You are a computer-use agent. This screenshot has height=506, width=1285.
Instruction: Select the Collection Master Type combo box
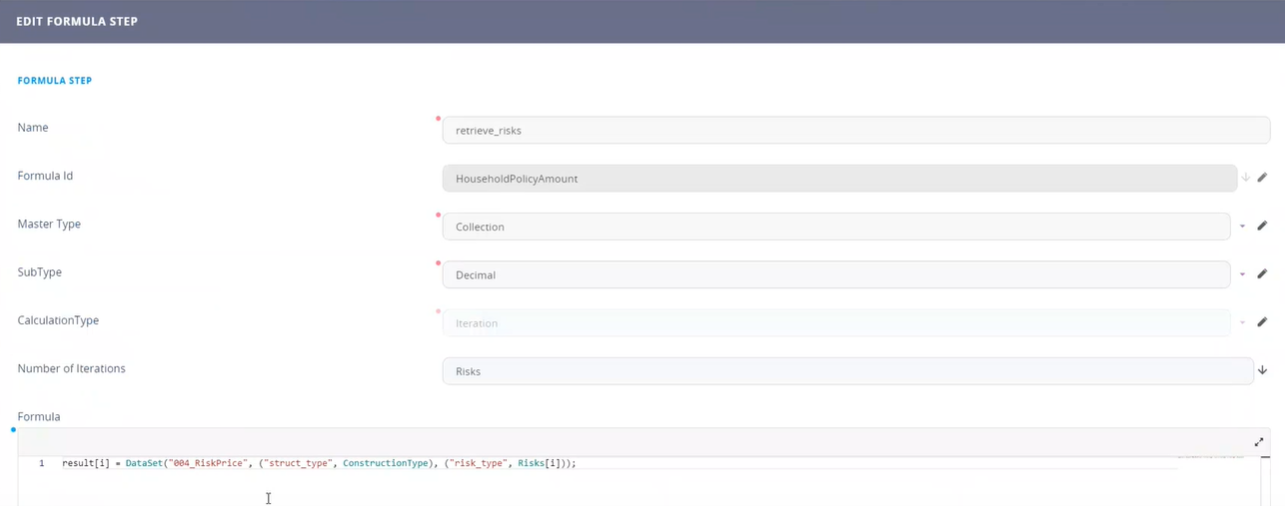pyautogui.click(x=835, y=226)
